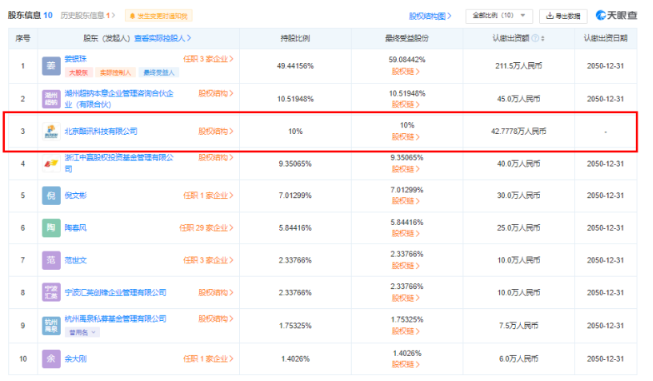The height and width of the screenshot is (381, 653).
Task: Click 股权链 link in row 3
Action: pos(406,137)
